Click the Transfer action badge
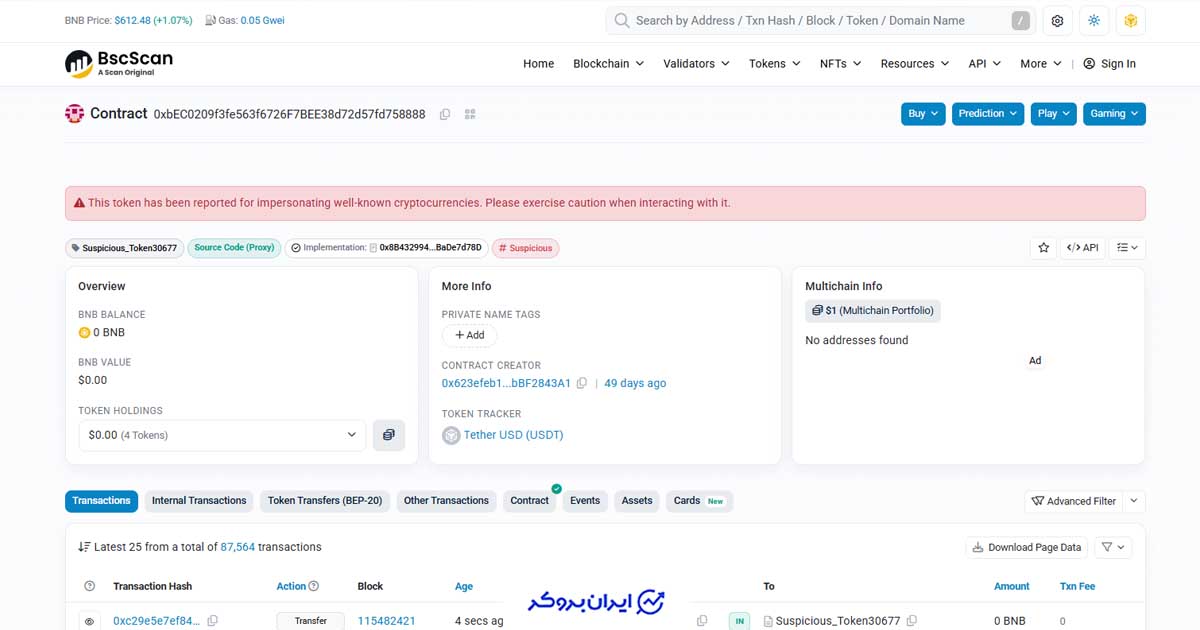 [310, 621]
